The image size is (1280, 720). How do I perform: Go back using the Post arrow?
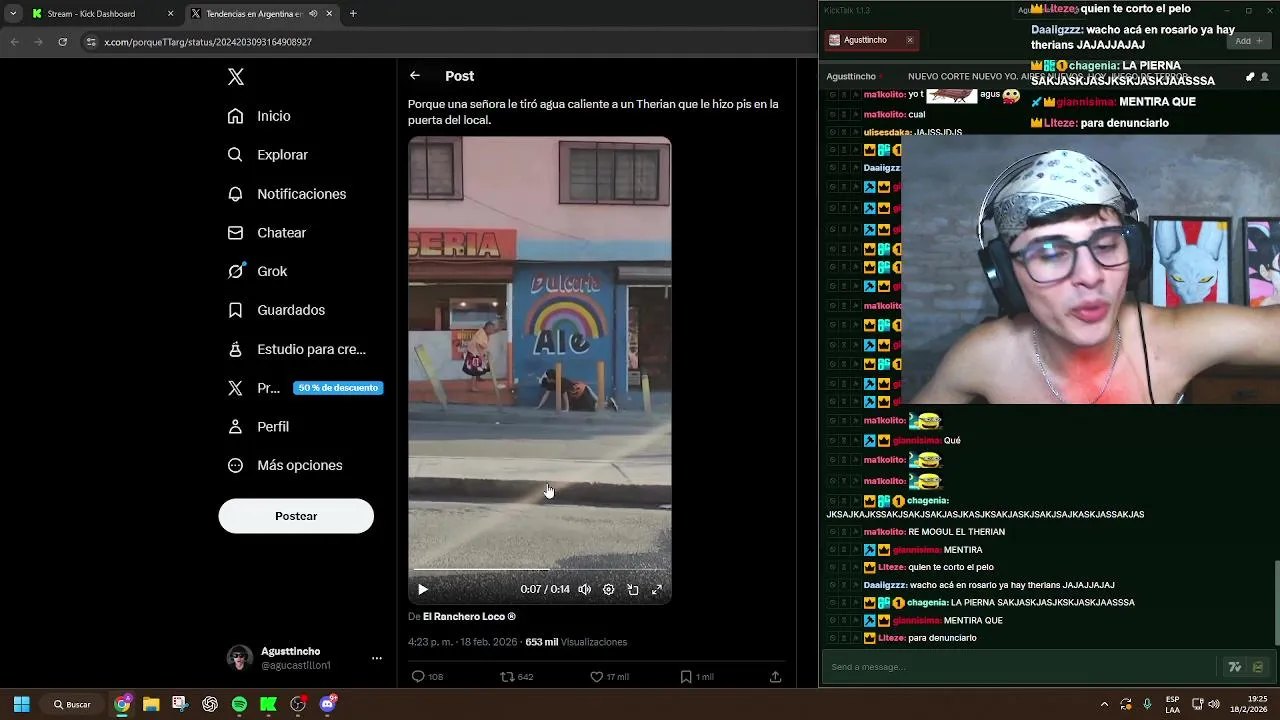pos(414,76)
